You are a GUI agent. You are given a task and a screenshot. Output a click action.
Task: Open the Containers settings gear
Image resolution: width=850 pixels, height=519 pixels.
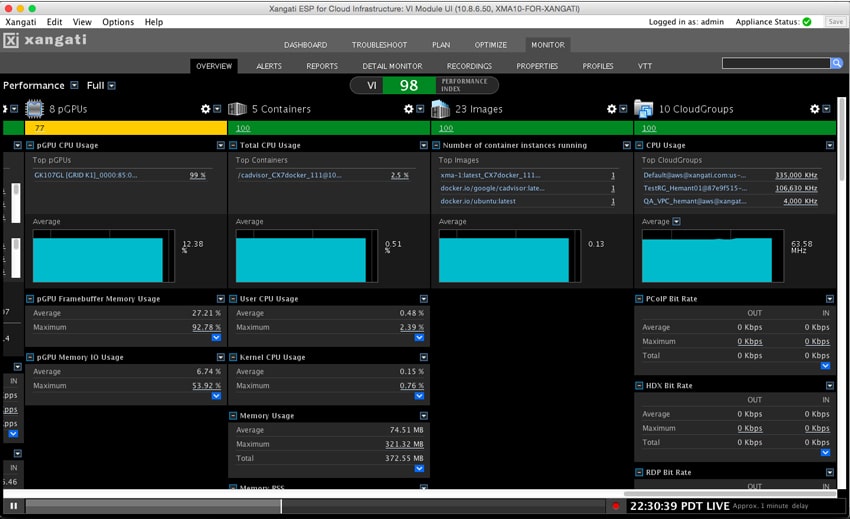coord(409,109)
